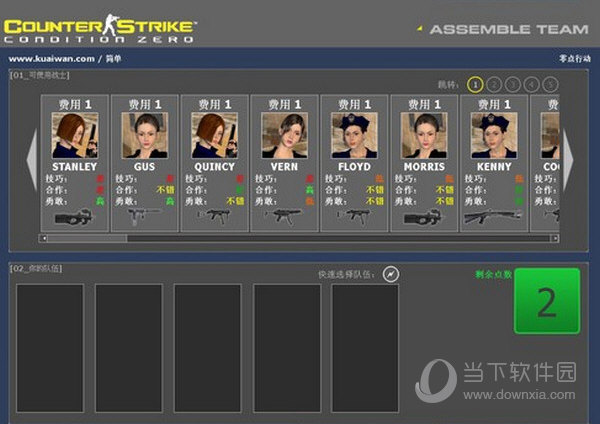
Task: Click the horizontal scrollbar thumb
Action: pyautogui.click(x=87, y=238)
